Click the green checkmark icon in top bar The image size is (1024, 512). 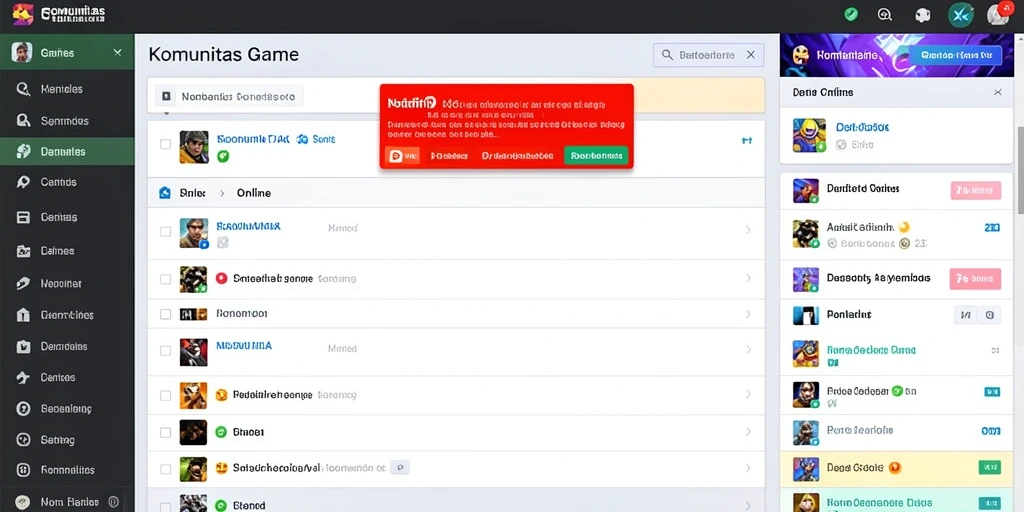pos(851,14)
